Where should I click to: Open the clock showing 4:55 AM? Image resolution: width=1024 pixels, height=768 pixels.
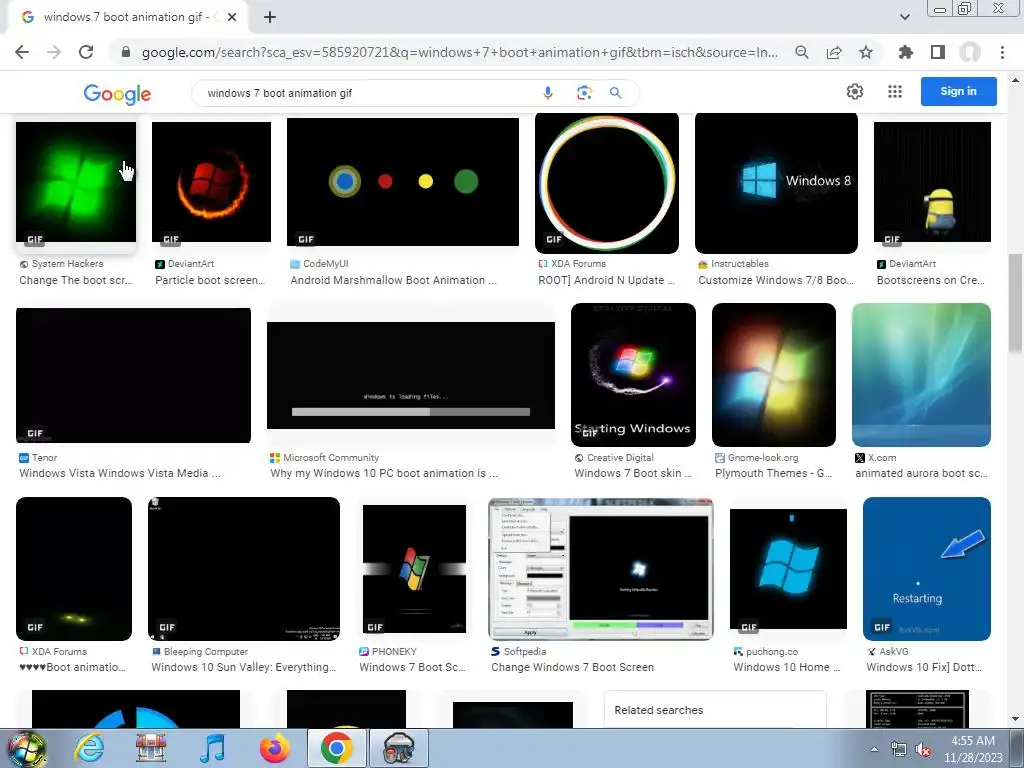(973, 749)
